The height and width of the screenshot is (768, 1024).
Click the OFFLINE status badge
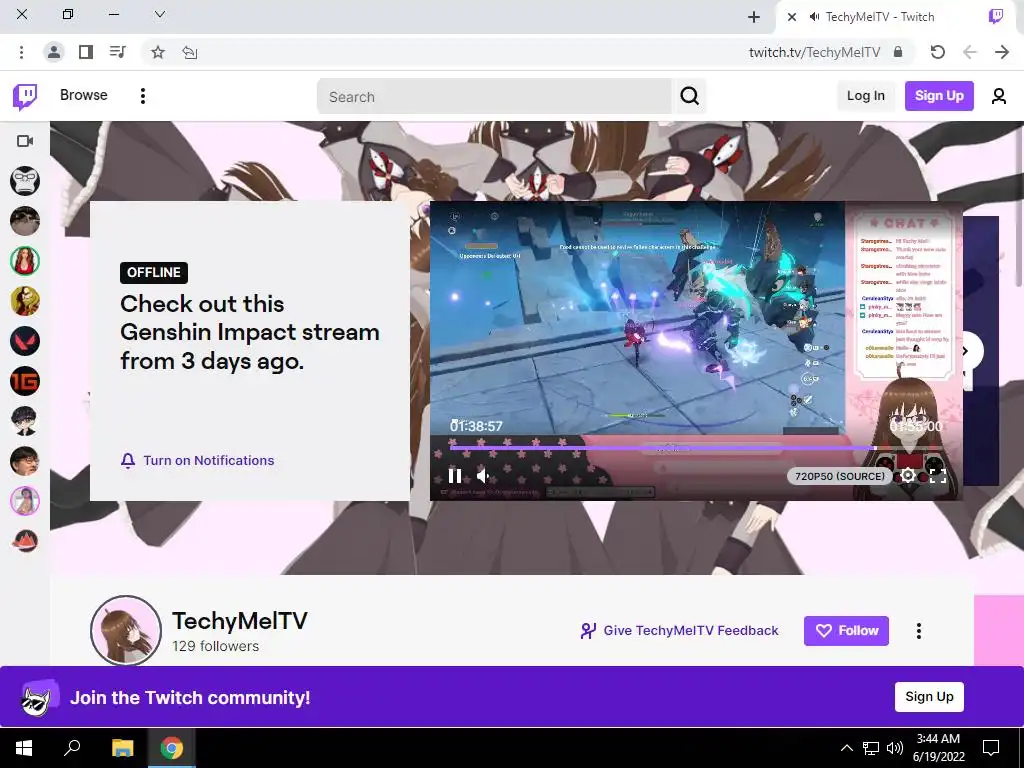pos(153,272)
